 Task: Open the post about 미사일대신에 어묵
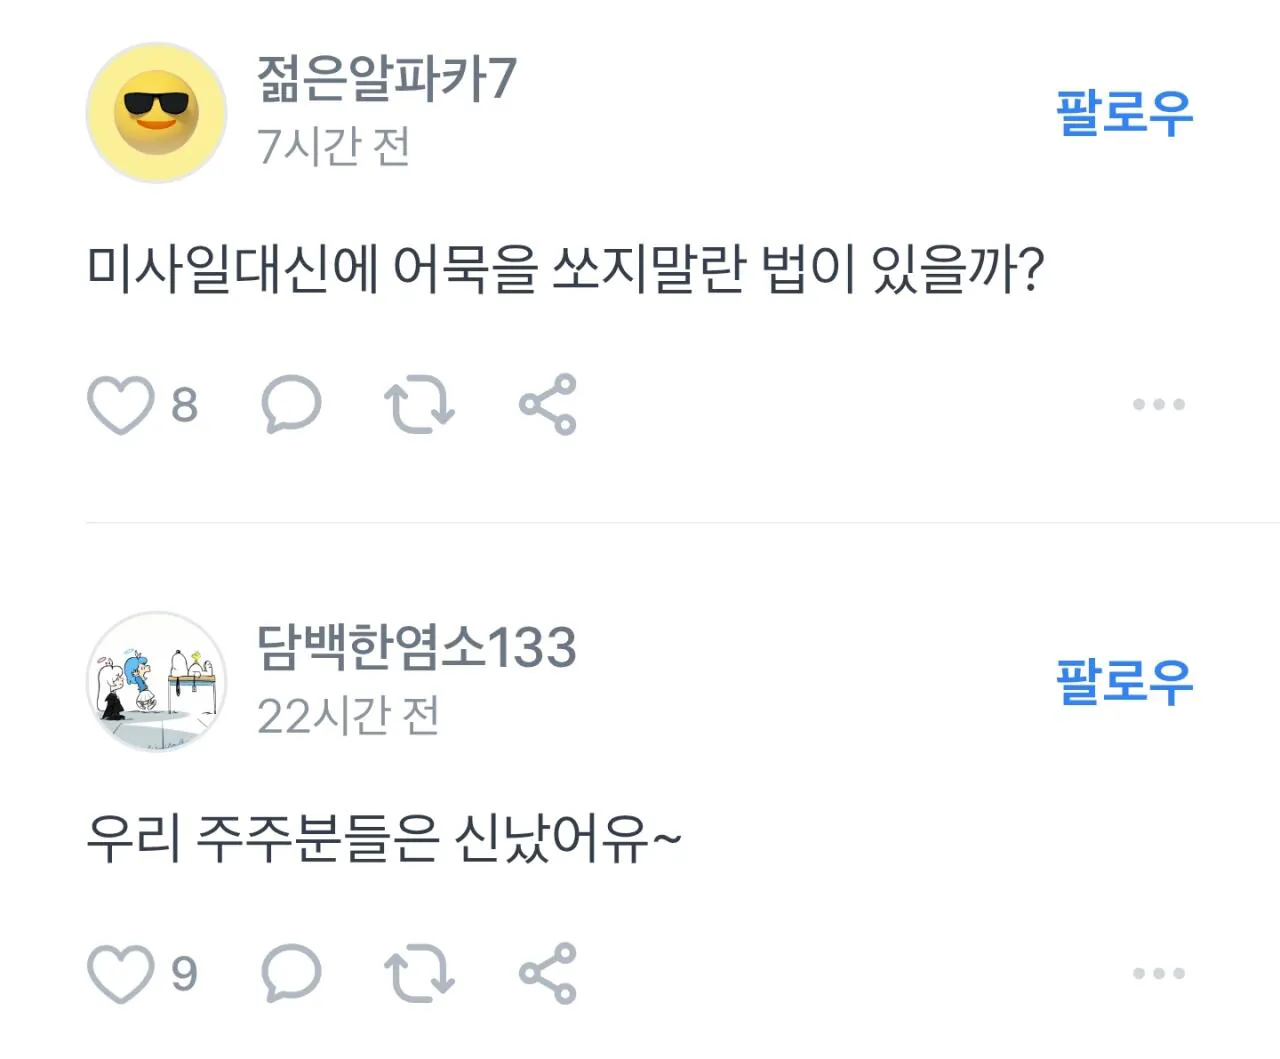click(565, 268)
